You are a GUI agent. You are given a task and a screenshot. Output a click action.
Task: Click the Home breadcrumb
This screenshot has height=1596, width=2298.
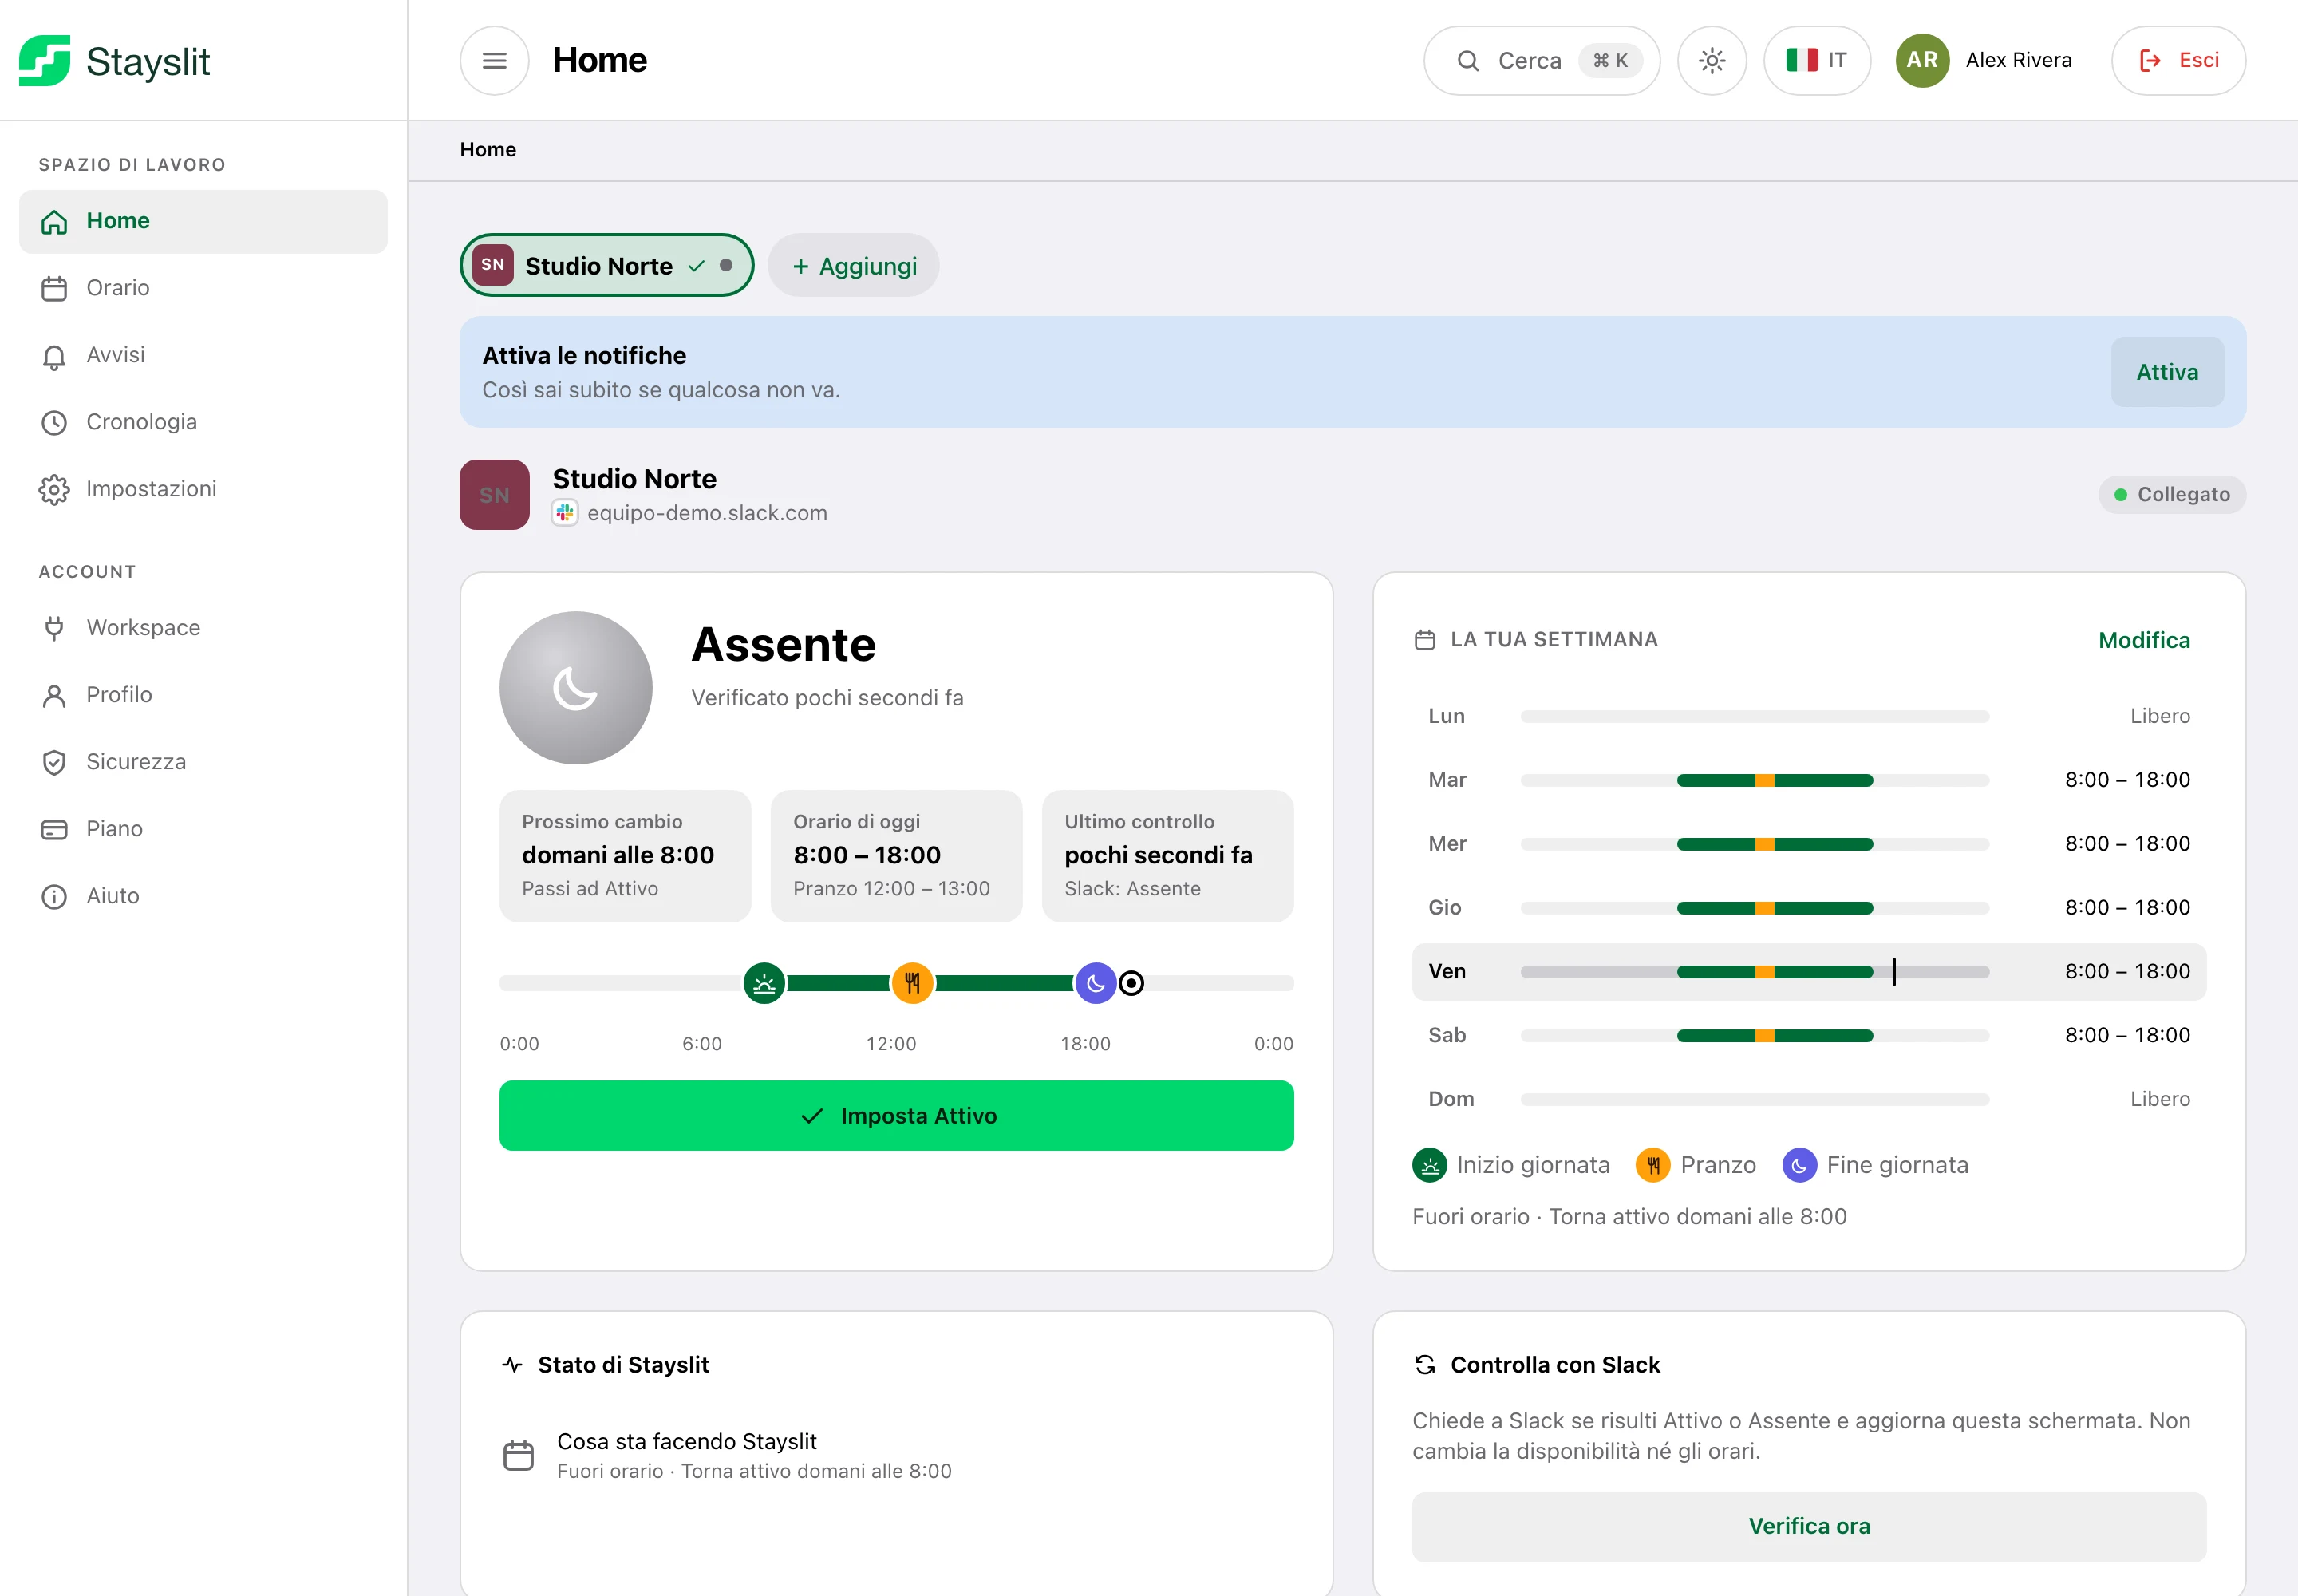click(x=488, y=150)
